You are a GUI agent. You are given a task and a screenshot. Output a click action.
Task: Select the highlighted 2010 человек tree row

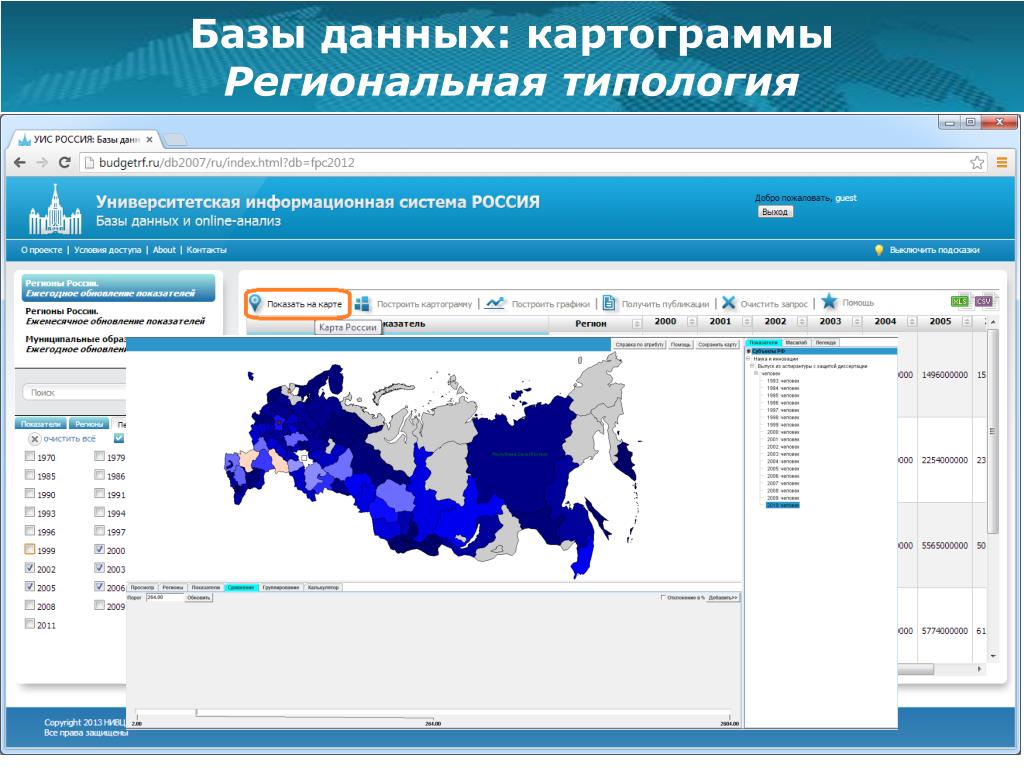pos(782,505)
